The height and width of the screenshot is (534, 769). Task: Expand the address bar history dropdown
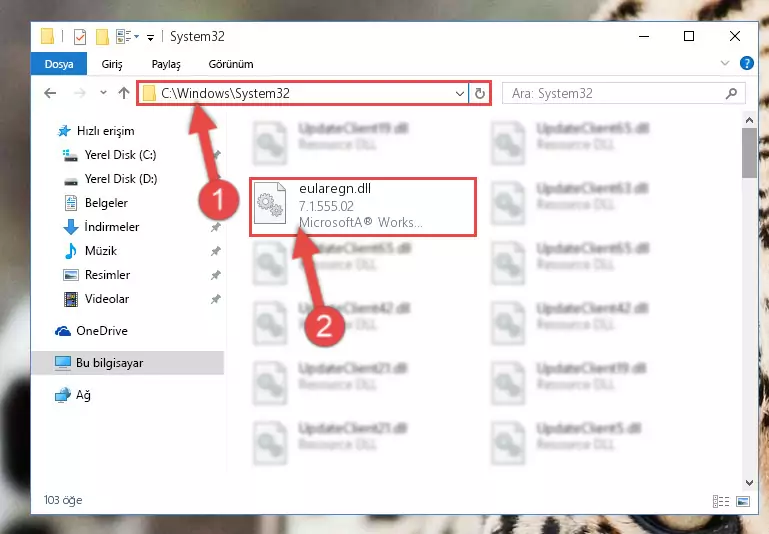tap(460, 93)
